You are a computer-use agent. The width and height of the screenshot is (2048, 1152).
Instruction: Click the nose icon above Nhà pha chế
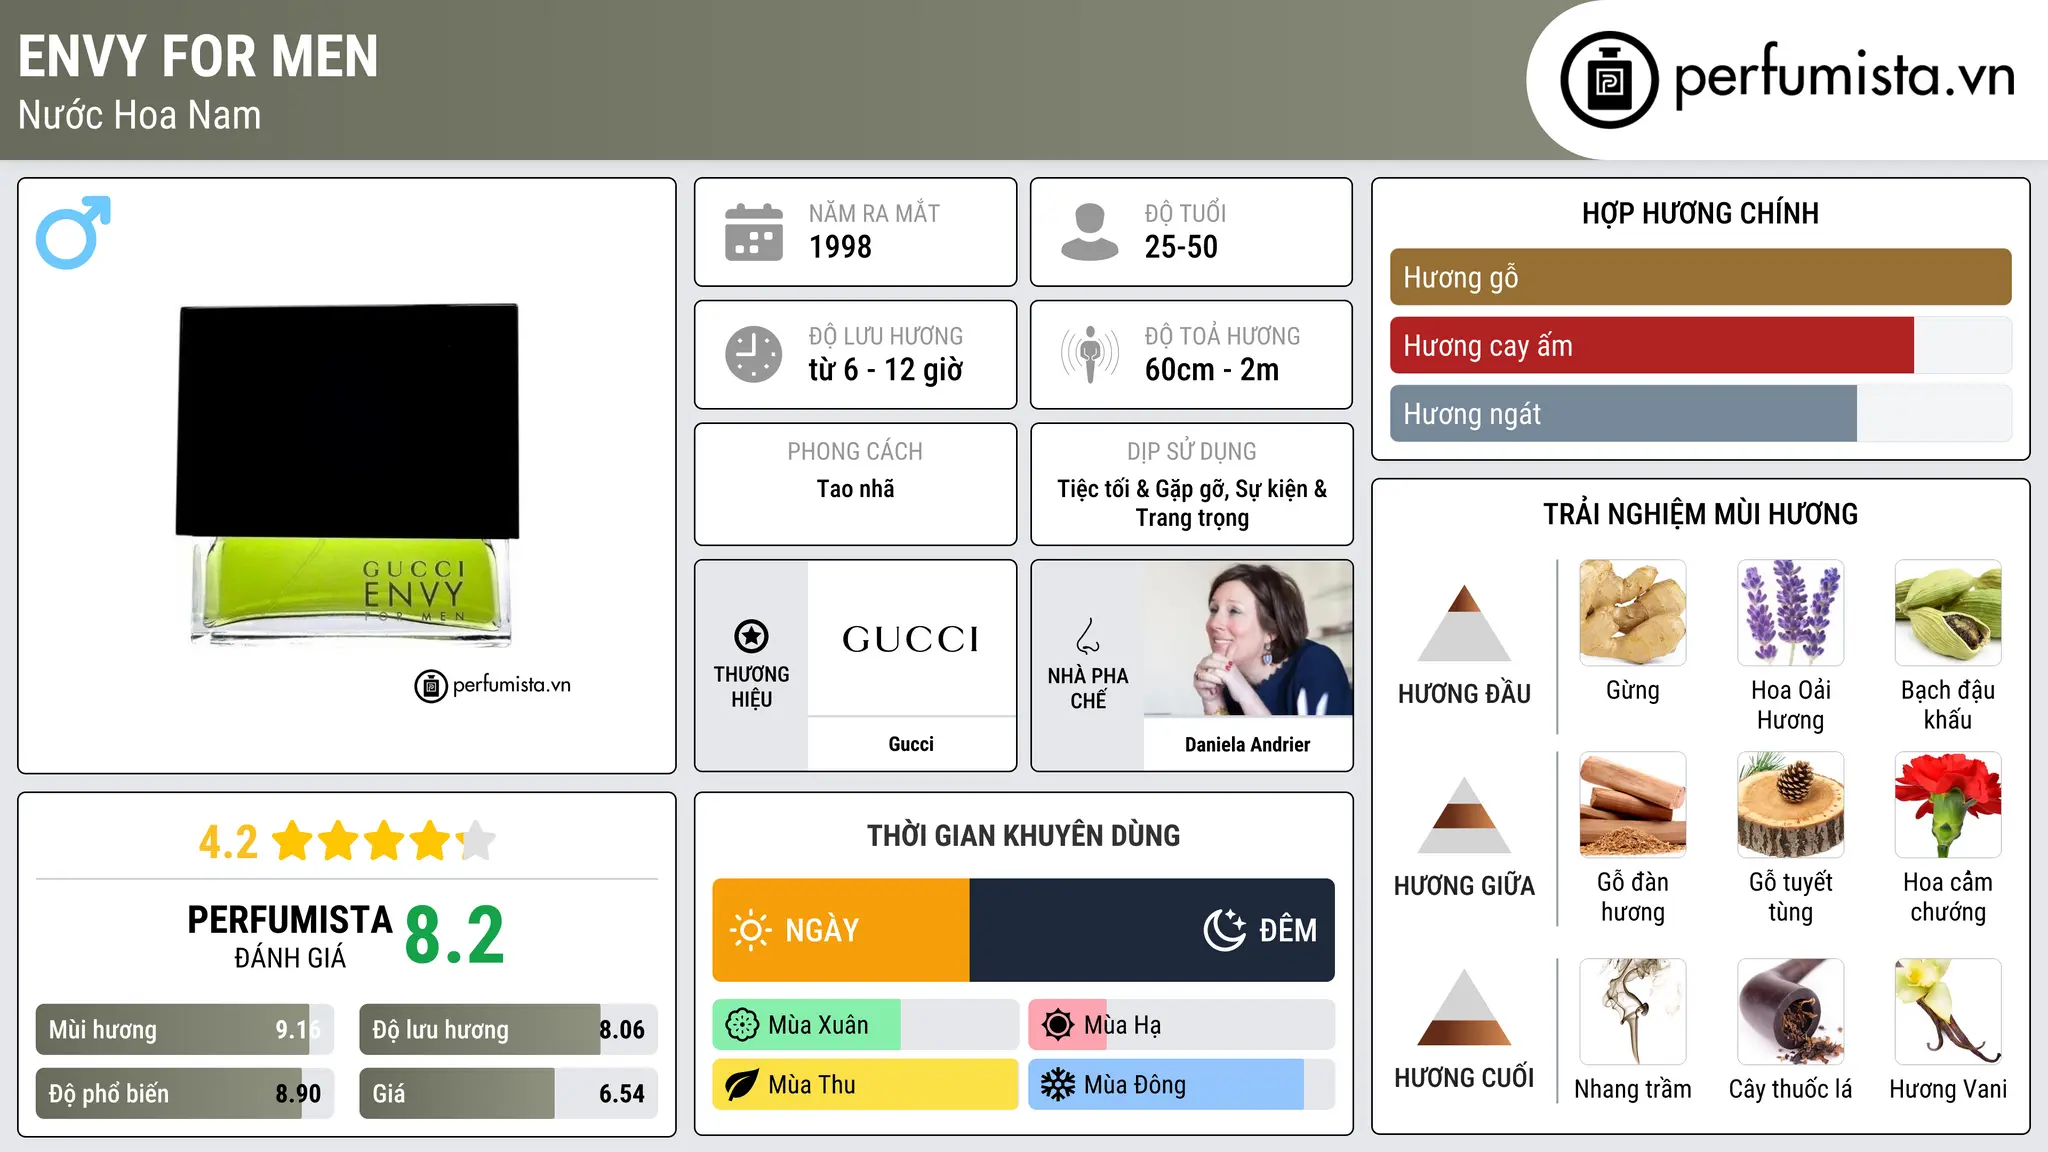(x=1088, y=636)
